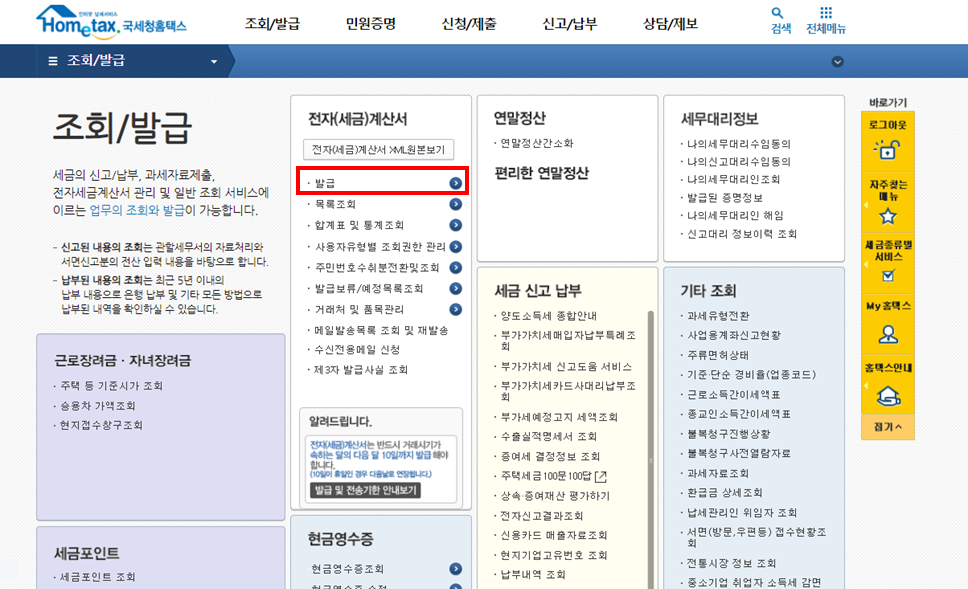Click 전자(세금)계산서 XML원본보기 button
The height and width of the screenshot is (589, 968).
pyautogui.click(x=378, y=150)
